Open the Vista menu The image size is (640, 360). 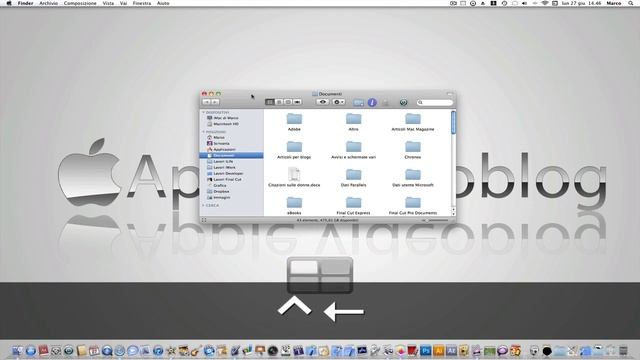pyautogui.click(x=108, y=3)
